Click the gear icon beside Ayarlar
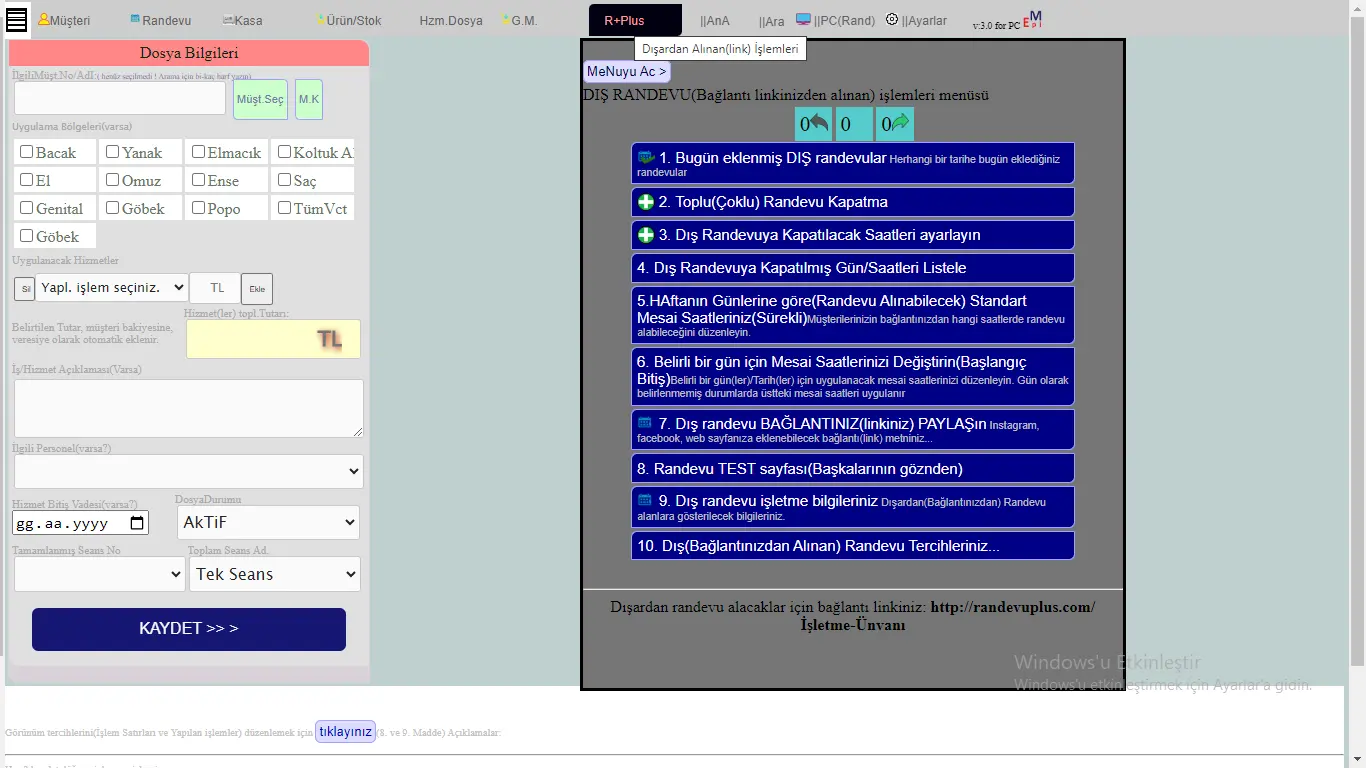The image size is (1366, 768). pos(892,19)
